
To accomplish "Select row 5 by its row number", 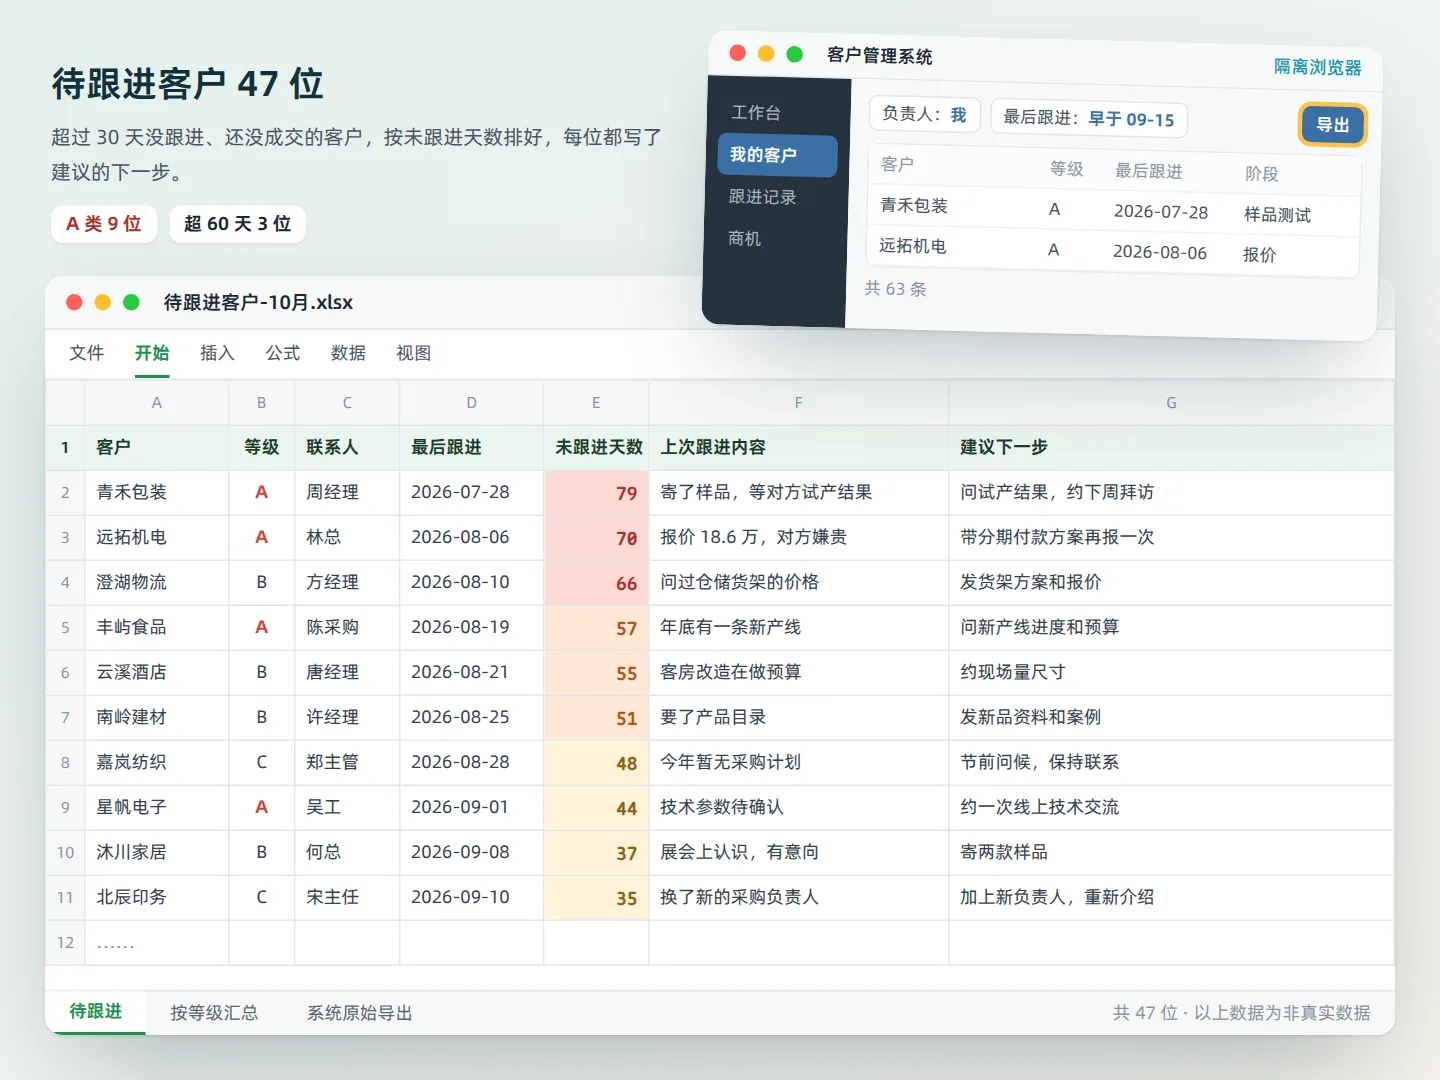I will point(65,628).
